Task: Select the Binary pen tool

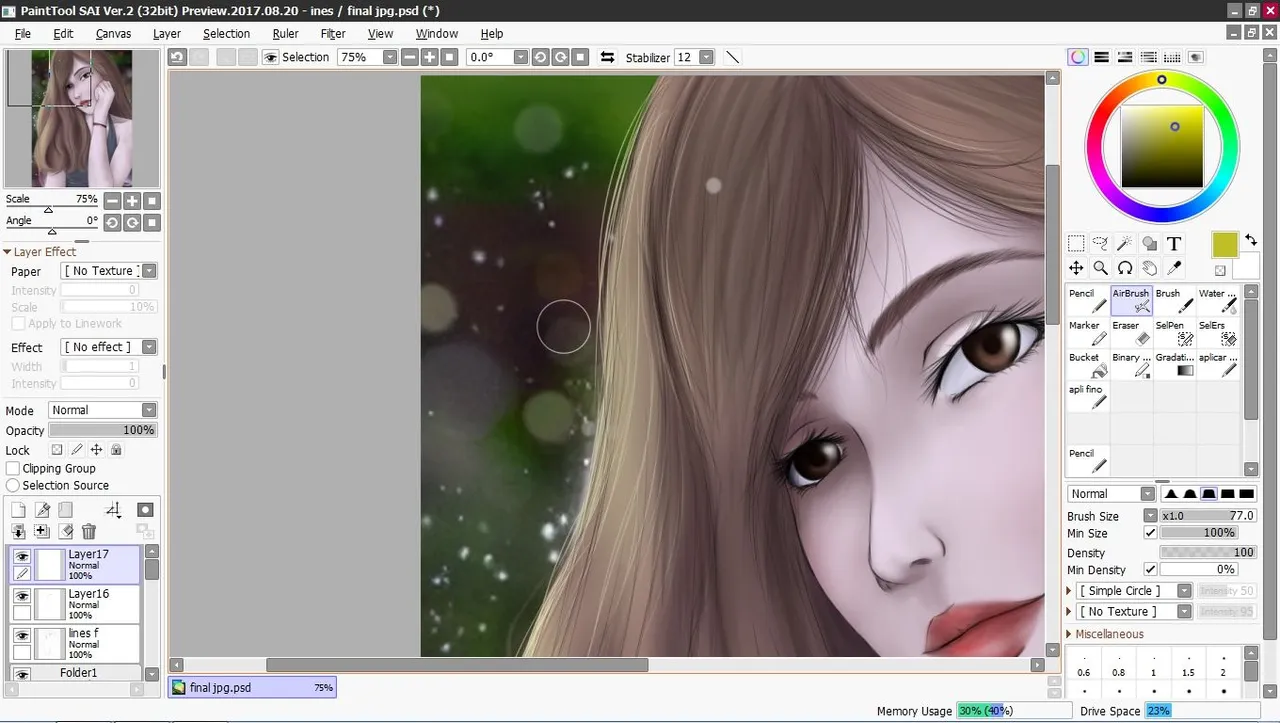Action: tap(1131, 364)
